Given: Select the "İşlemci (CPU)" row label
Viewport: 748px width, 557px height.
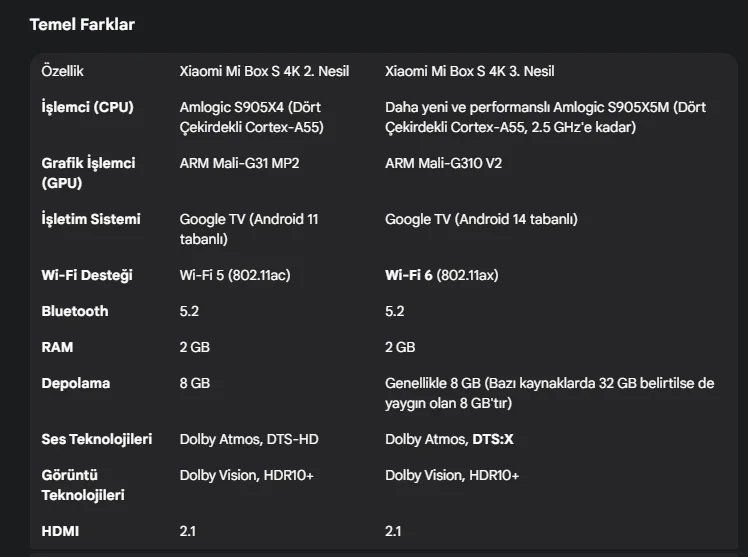Looking at the screenshot, I should click(x=87, y=107).
